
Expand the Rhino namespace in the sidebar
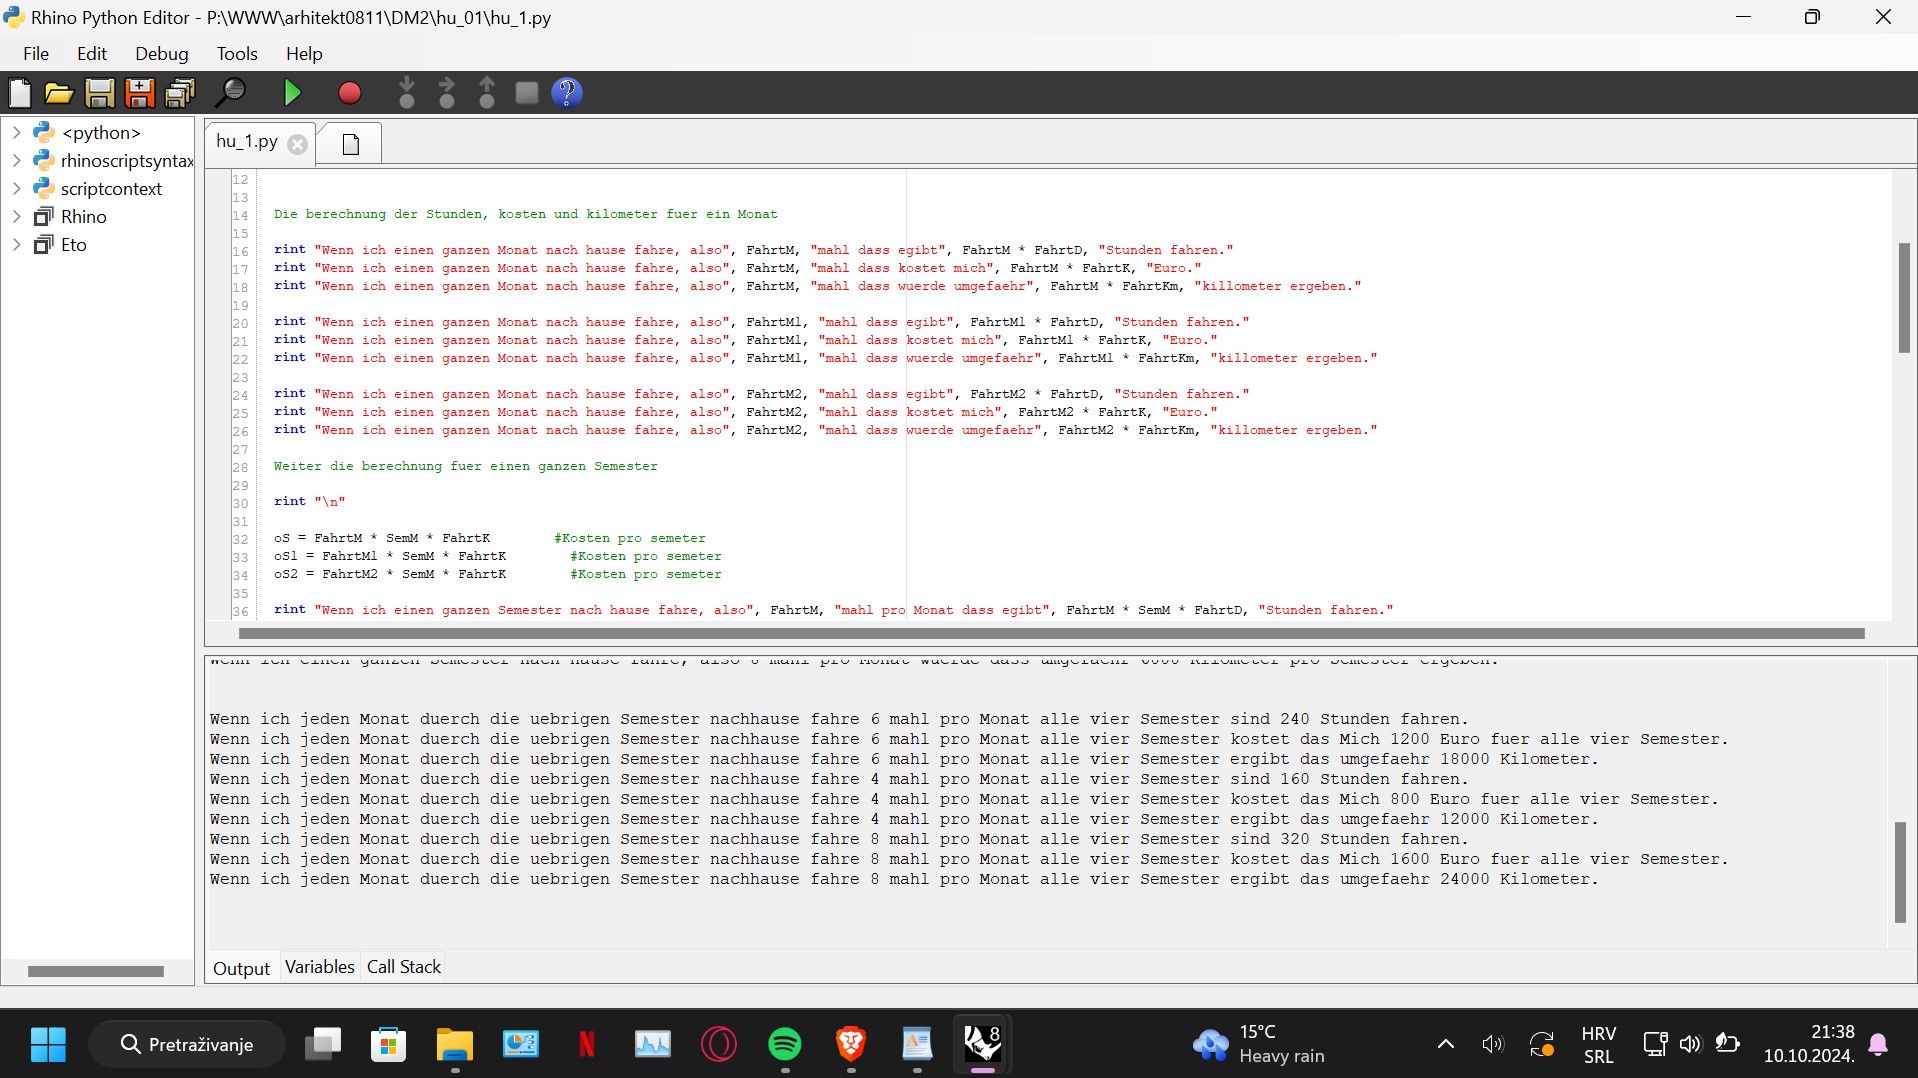point(16,216)
